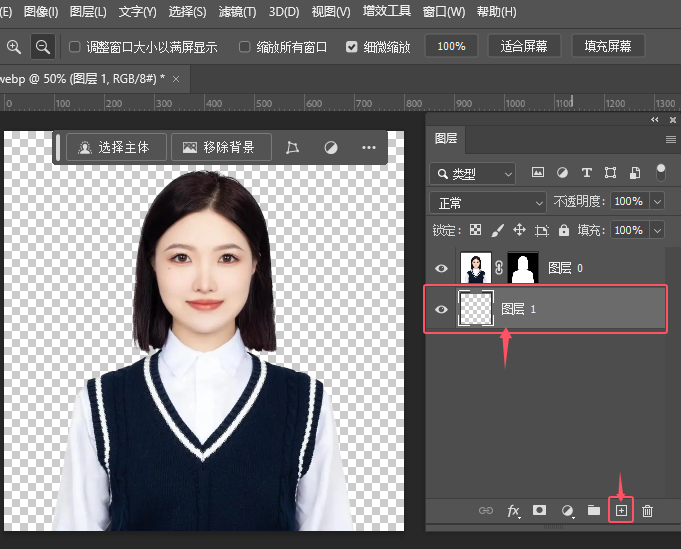The image size is (681, 549).
Task: Open the 滤镜(T) menu
Action: point(236,12)
